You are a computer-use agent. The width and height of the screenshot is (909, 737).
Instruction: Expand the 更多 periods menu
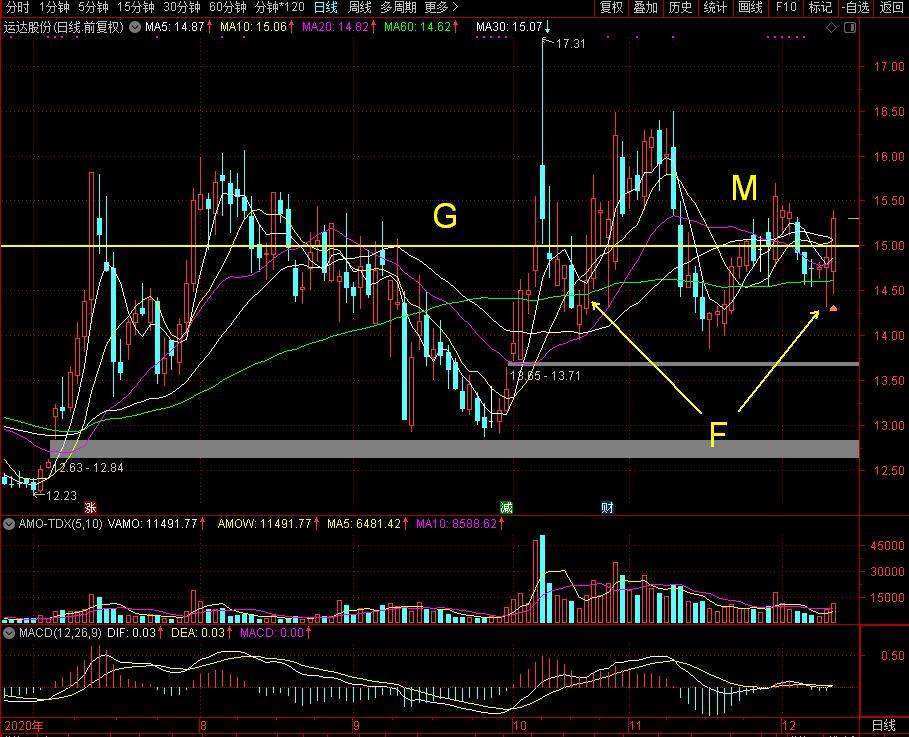(441, 8)
